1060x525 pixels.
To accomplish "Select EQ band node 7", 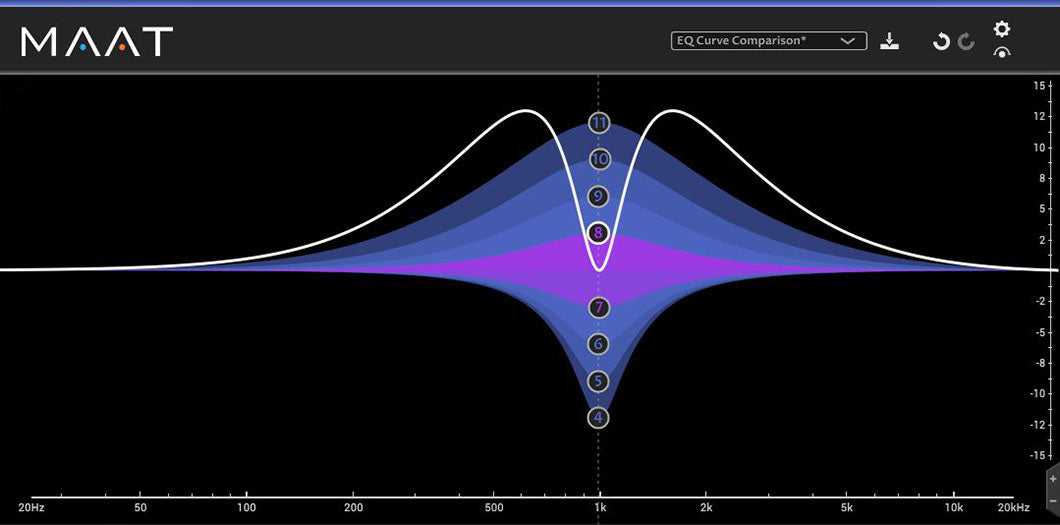I will click(x=599, y=307).
